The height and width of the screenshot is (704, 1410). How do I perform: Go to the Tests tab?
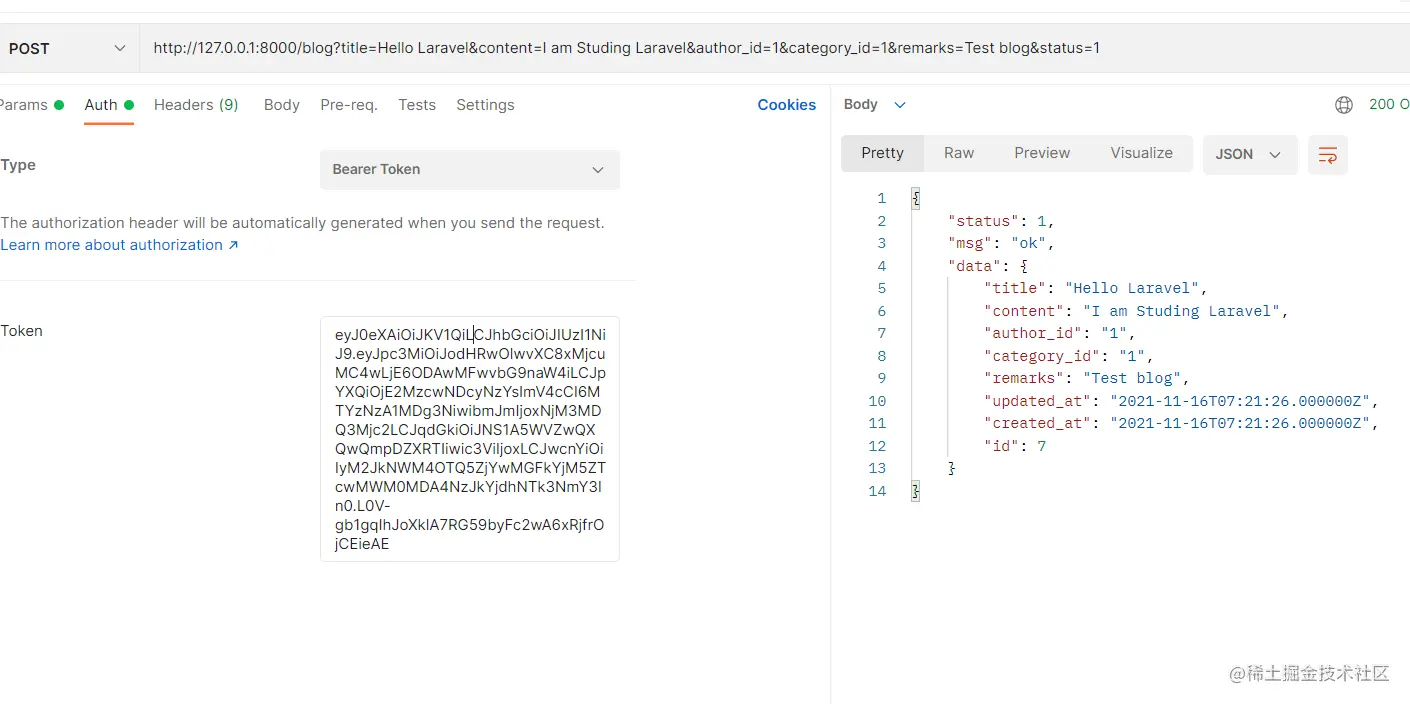[x=417, y=105]
